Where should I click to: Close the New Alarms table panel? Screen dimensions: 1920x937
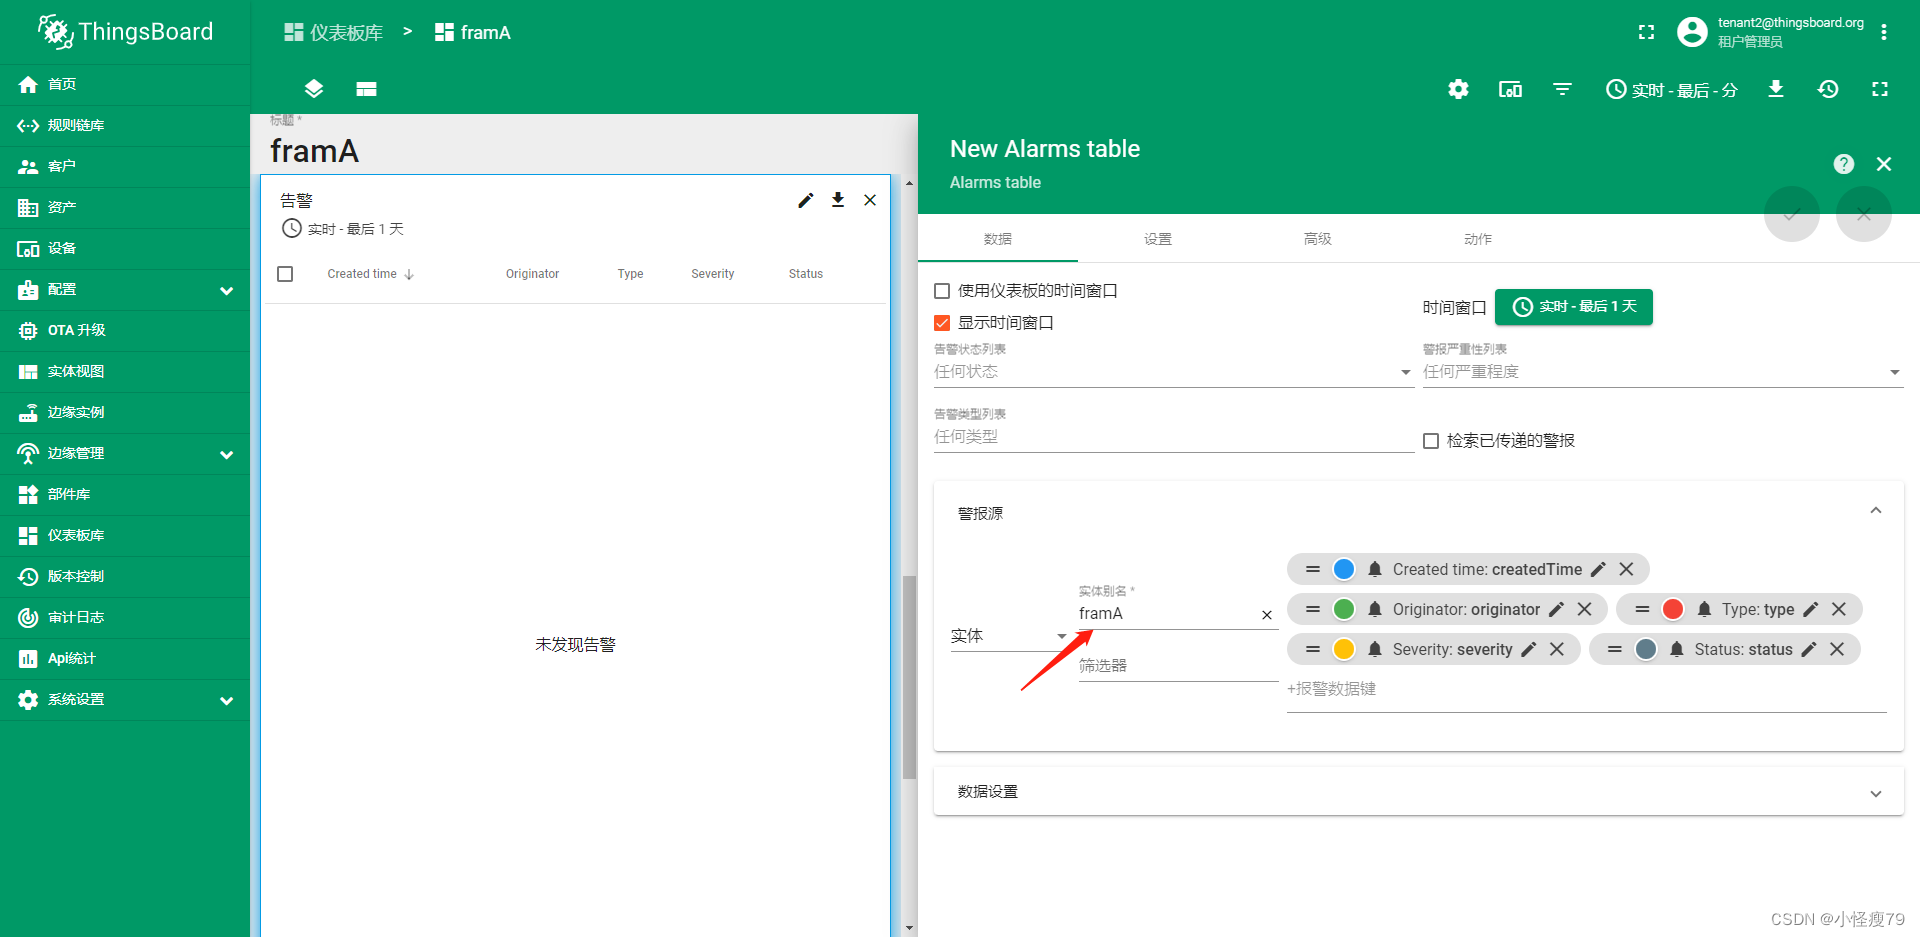(1884, 164)
